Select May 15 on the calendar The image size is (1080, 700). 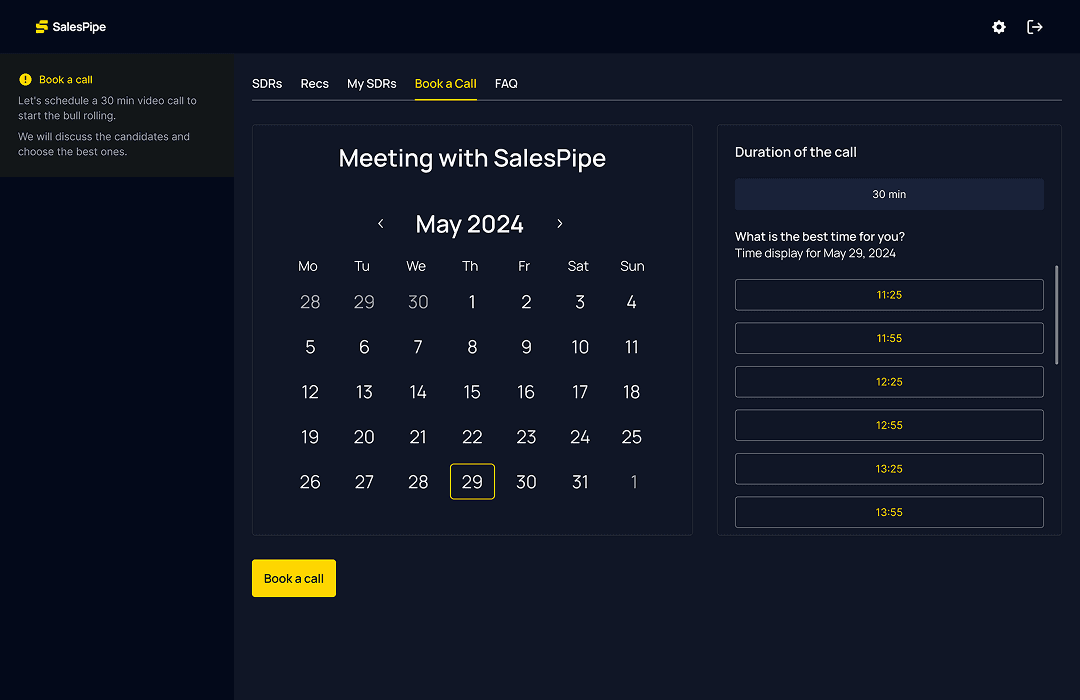point(472,392)
